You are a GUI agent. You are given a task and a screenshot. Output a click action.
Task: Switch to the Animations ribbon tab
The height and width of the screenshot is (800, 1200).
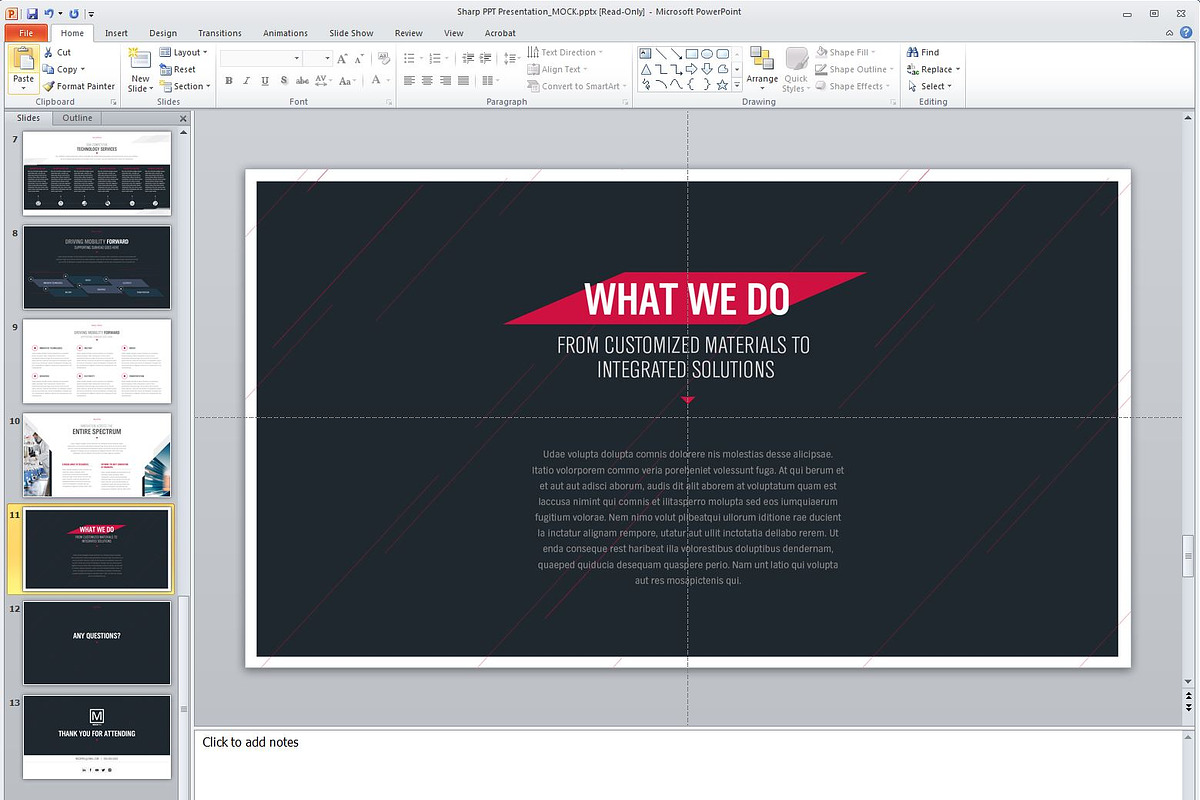click(285, 33)
